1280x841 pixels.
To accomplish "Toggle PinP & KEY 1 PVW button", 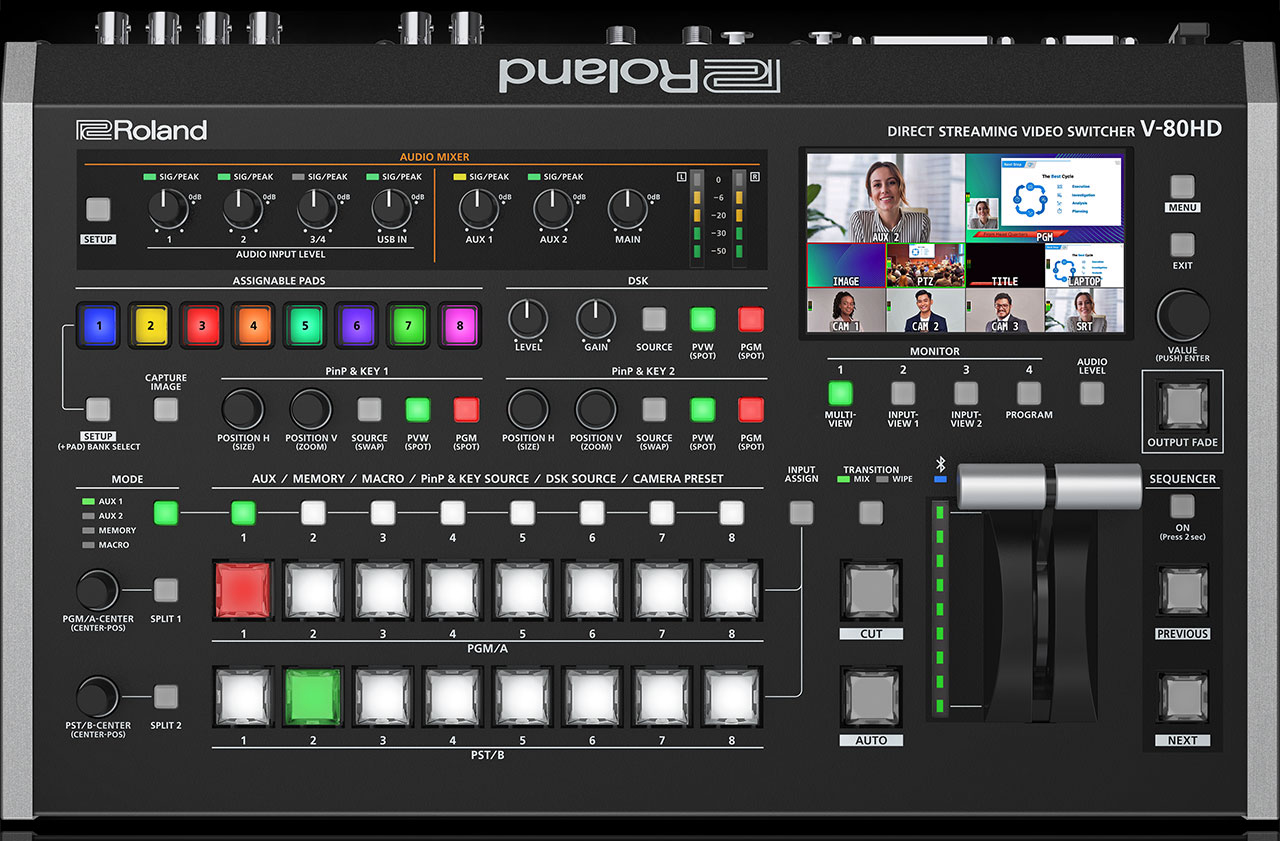I will click(418, 409).
